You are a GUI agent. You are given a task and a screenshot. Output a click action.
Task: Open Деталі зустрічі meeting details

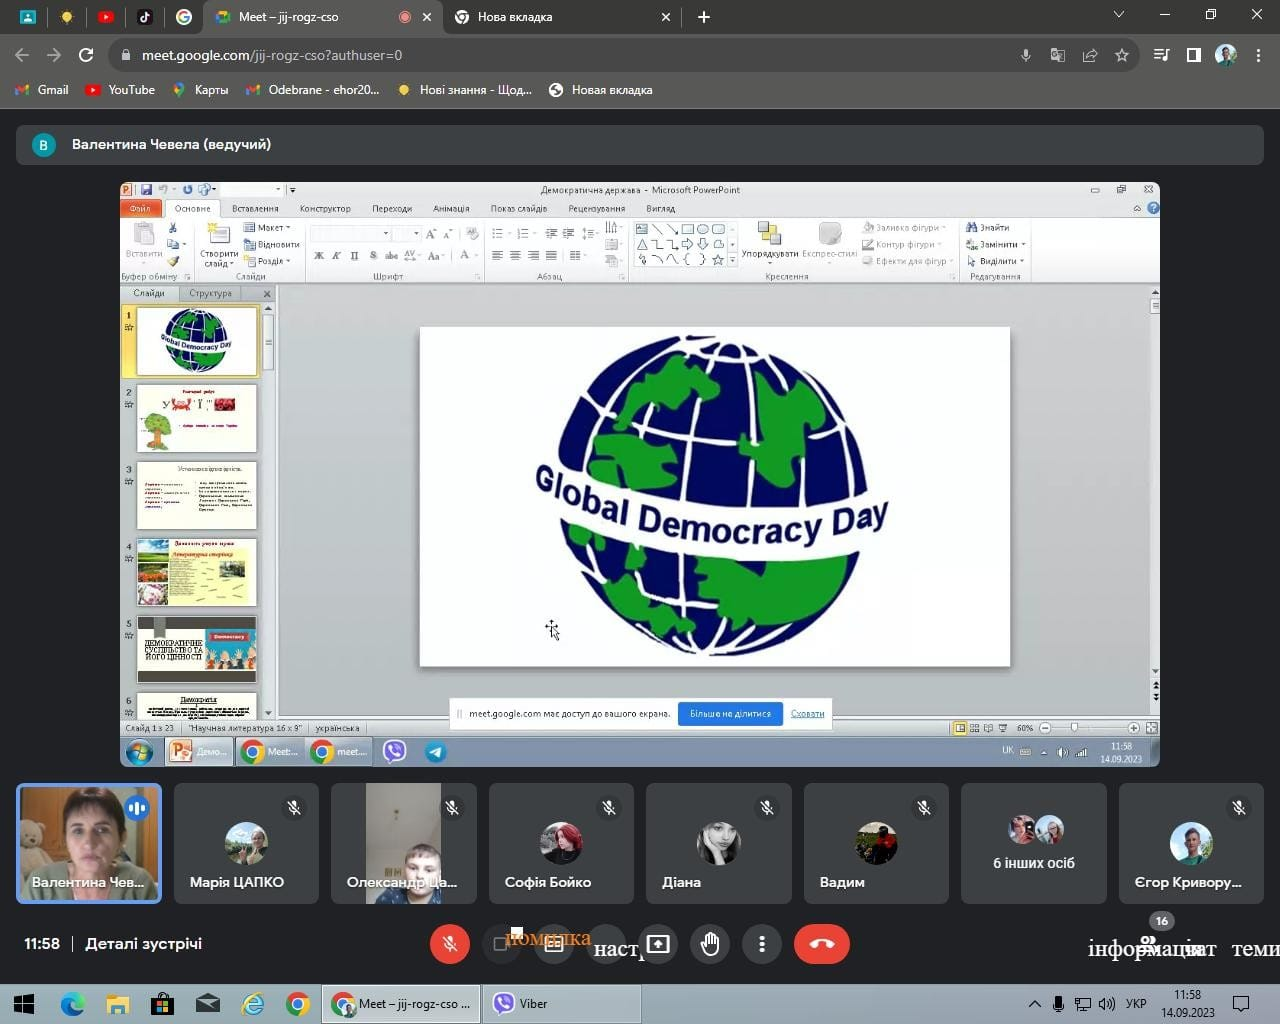point(143,943)
